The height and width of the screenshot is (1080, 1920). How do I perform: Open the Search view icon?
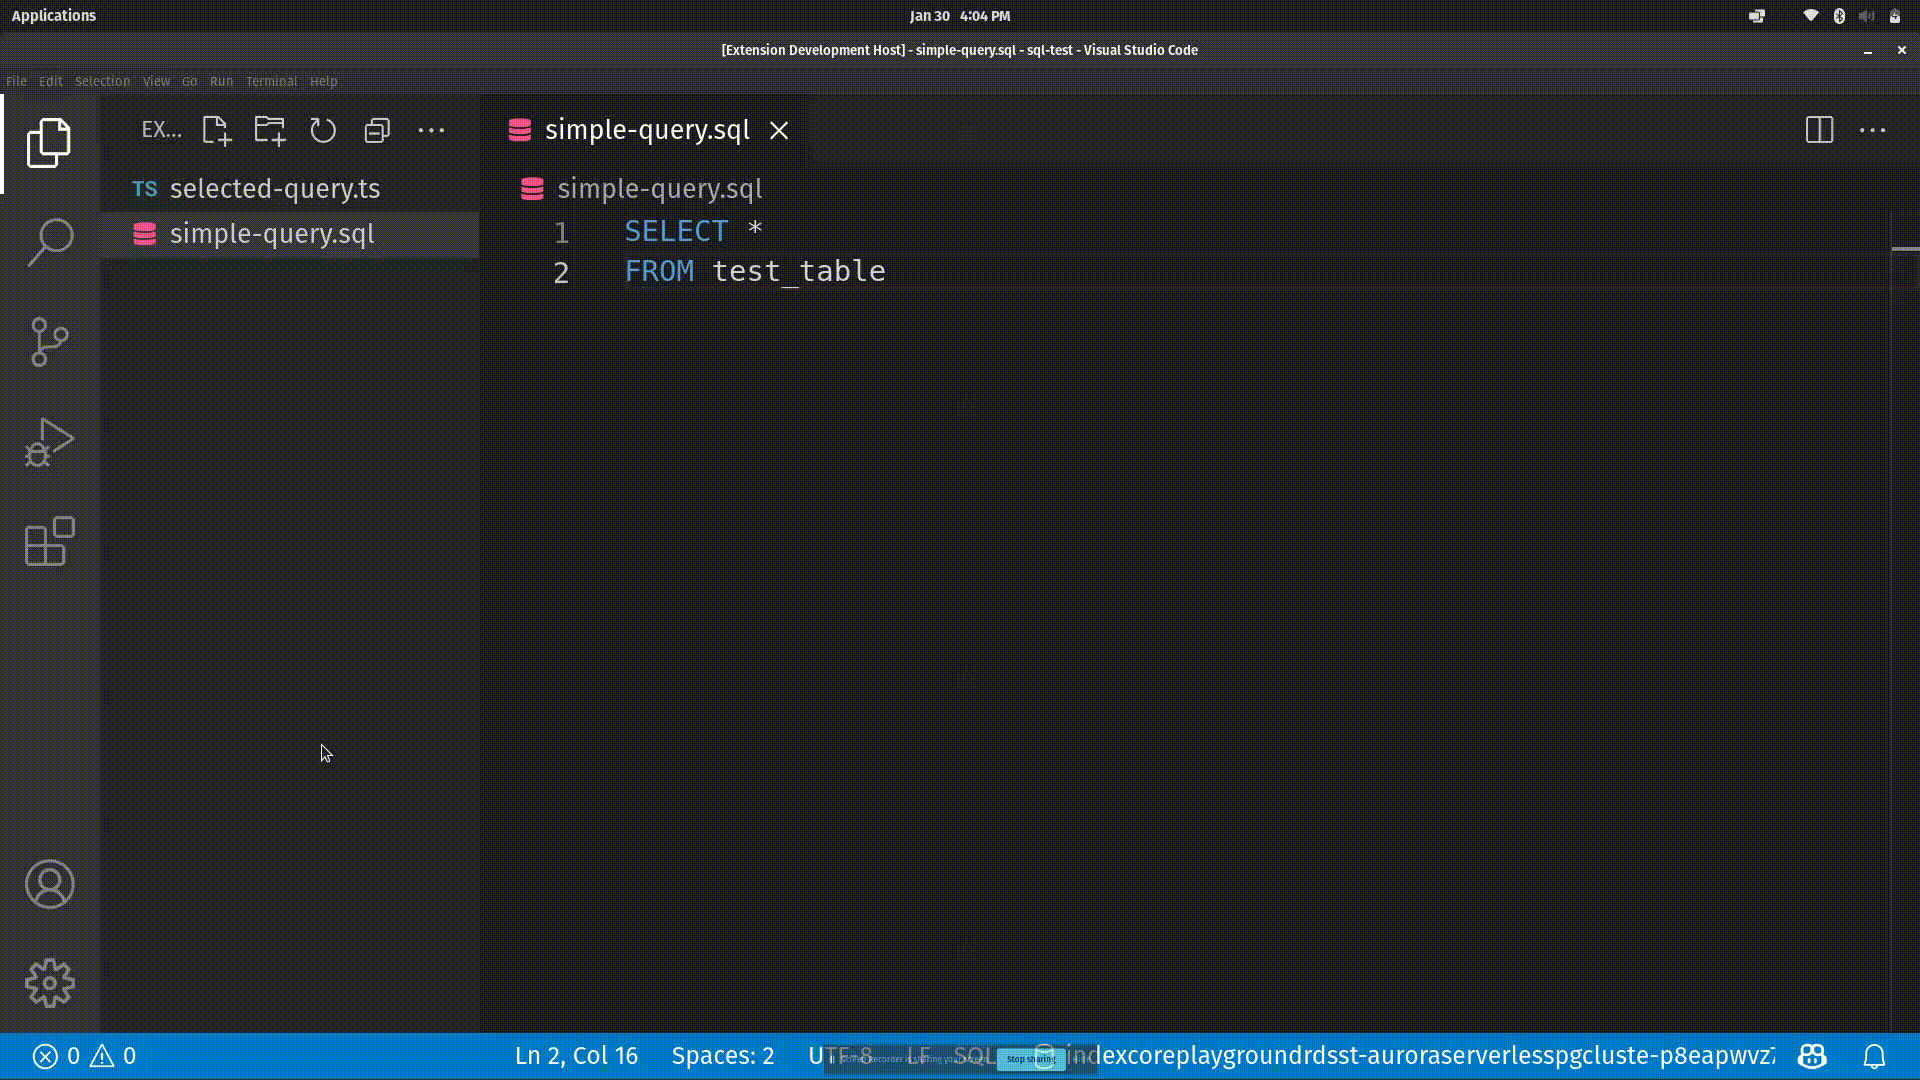click(x=49, y=242)
